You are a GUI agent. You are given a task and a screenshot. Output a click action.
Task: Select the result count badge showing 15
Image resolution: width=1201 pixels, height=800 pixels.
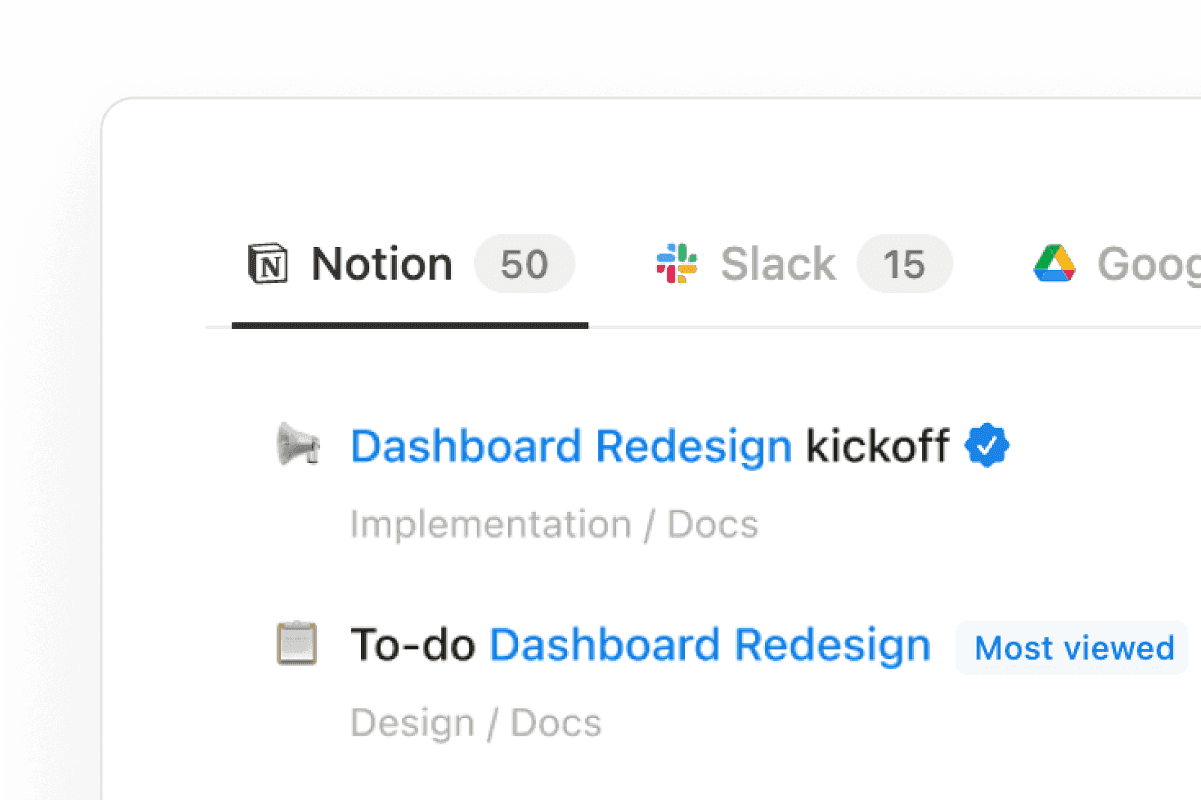tap(905, 263)
